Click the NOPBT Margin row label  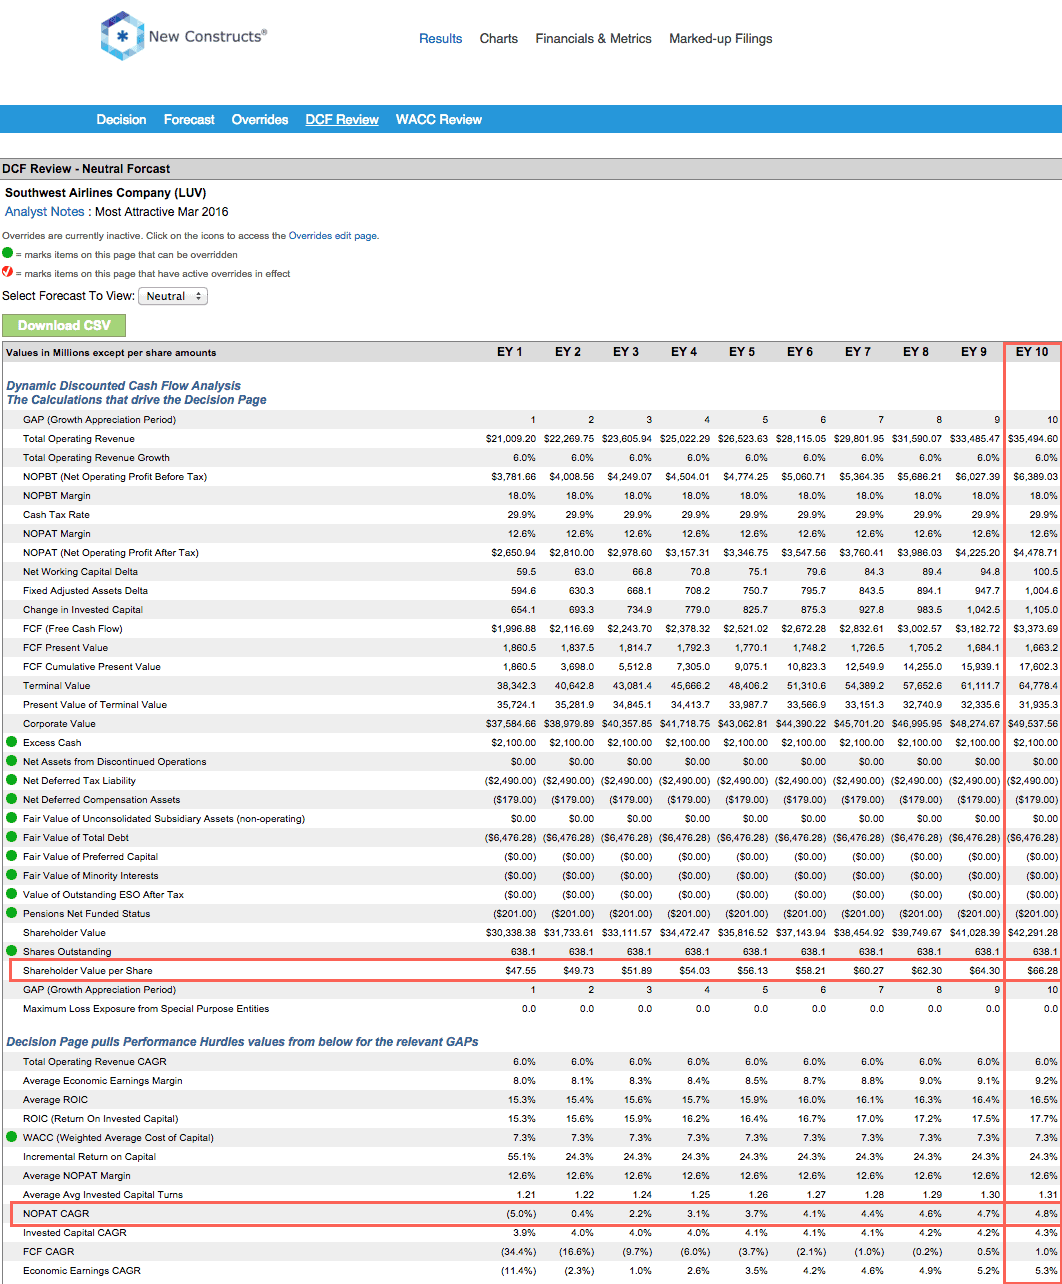(57, 496)
